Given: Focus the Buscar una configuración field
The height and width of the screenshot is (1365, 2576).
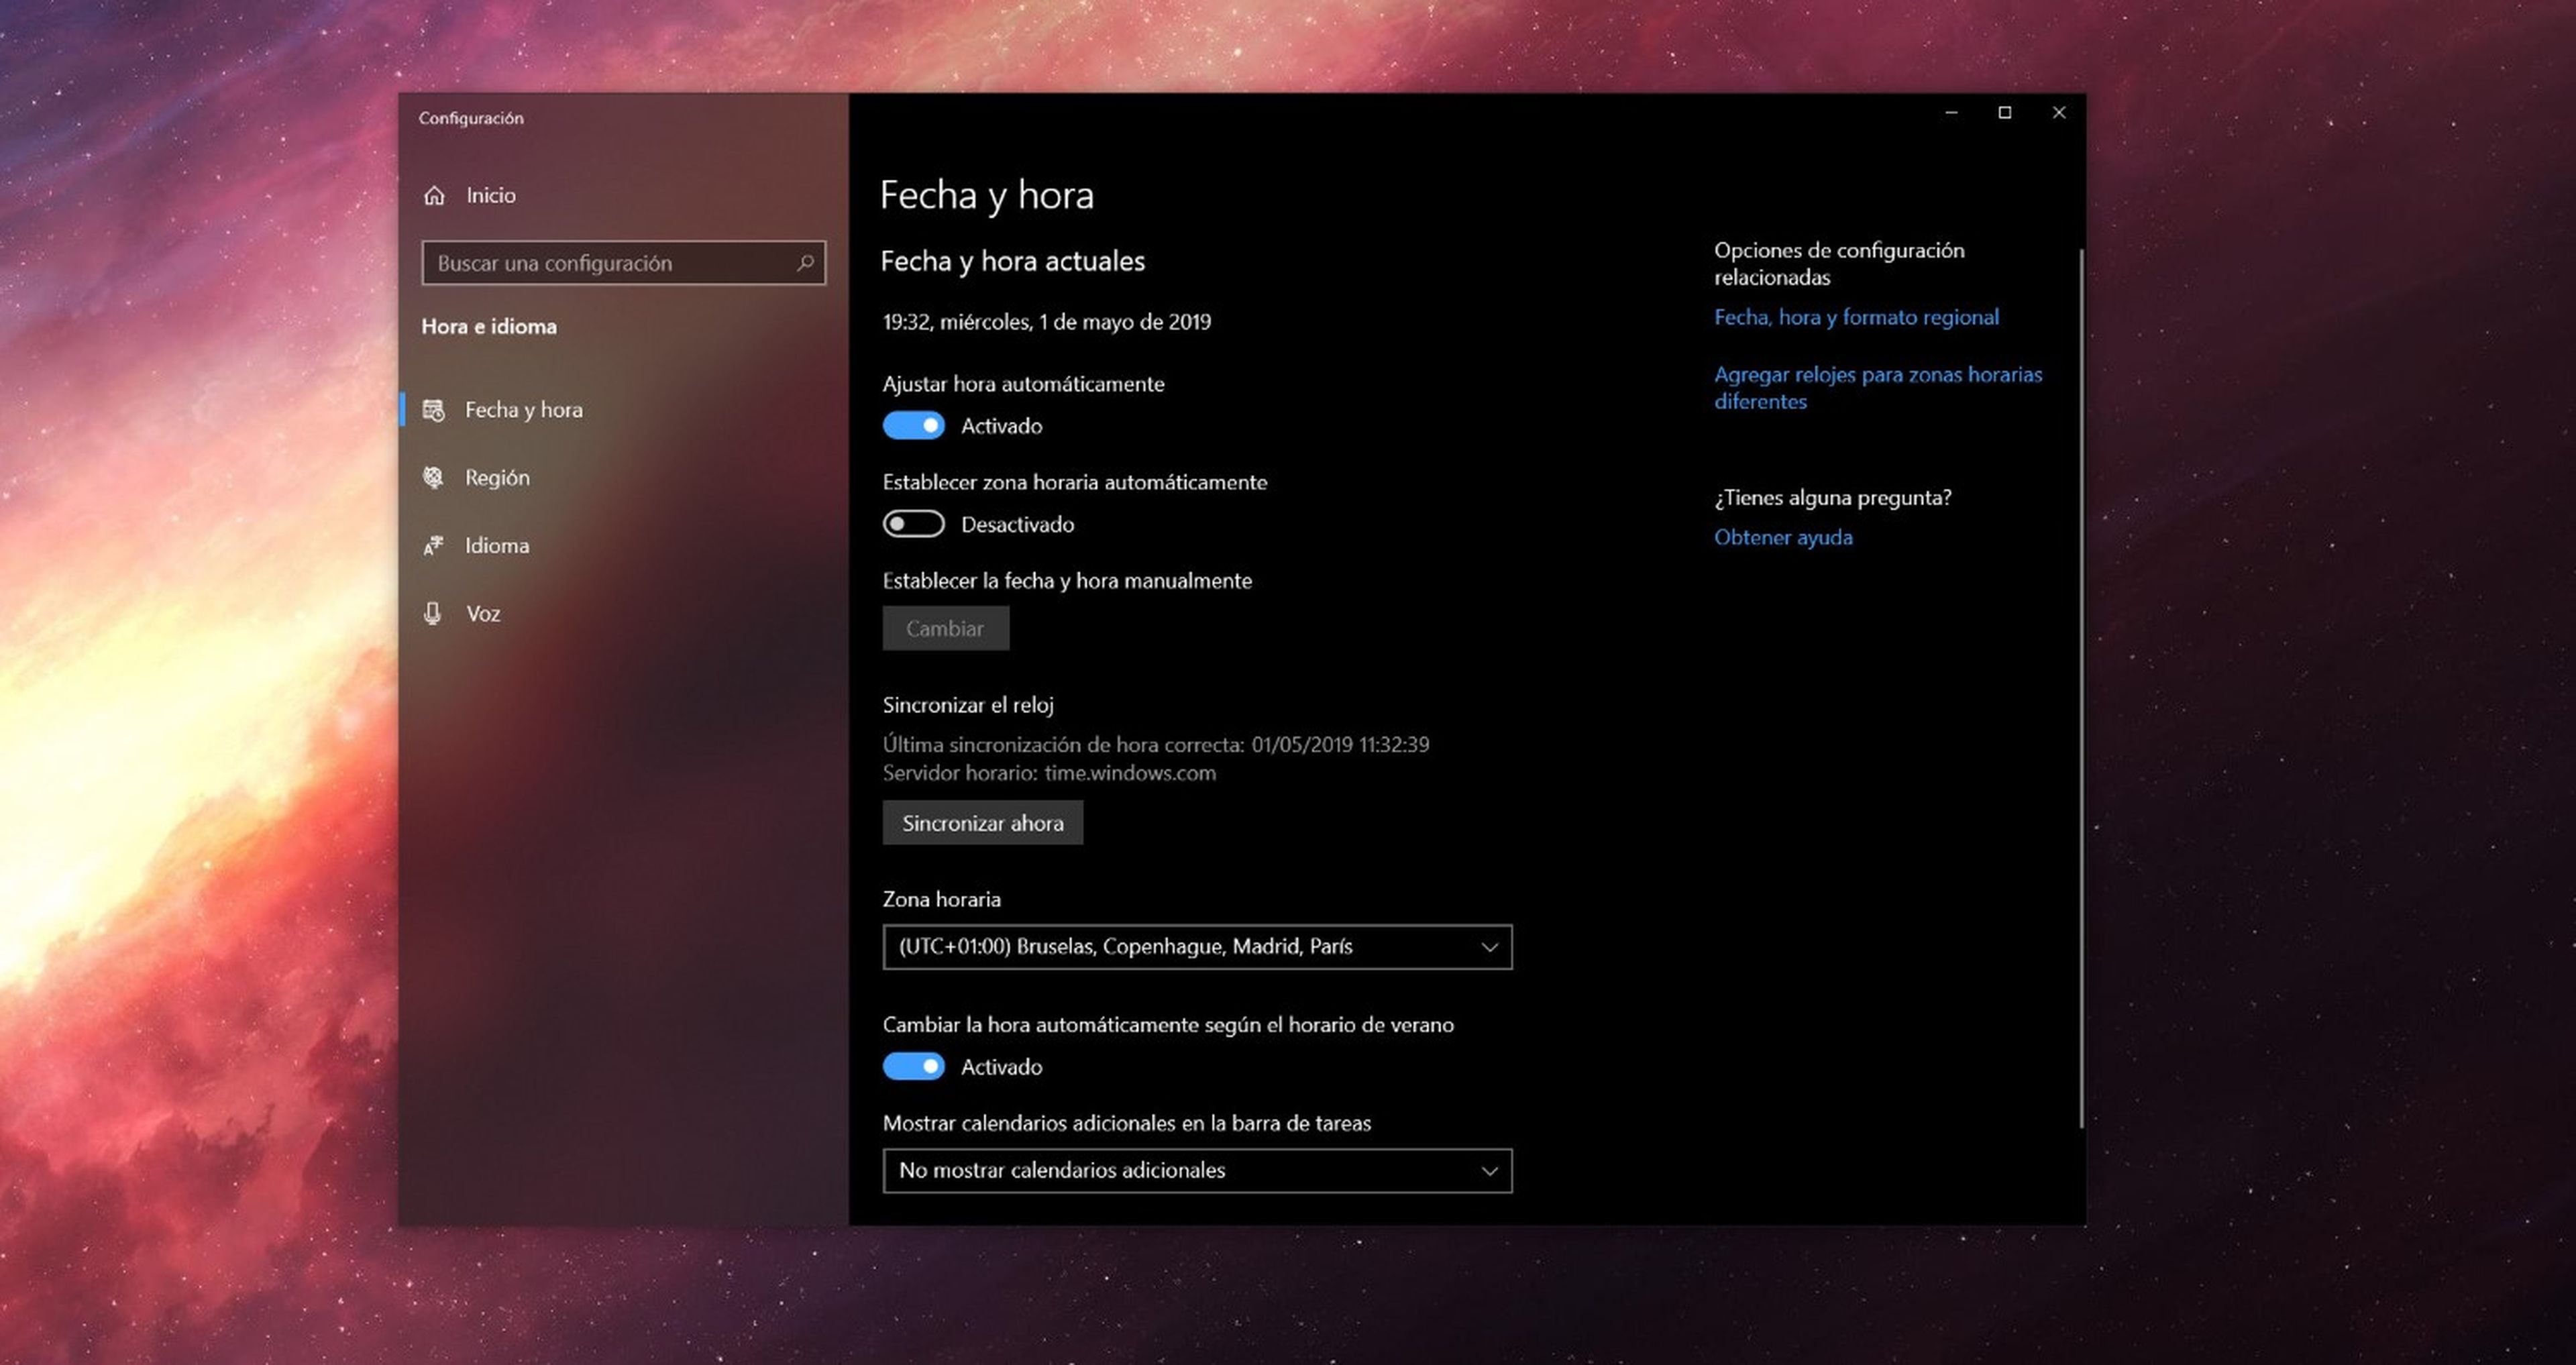Looking at the screenshot, I should coord(623,263).
